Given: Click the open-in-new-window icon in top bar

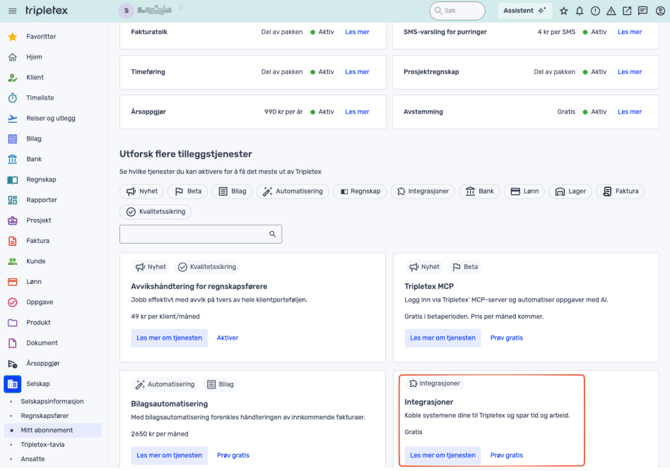Looking at the screenshot, I should 627,11.
